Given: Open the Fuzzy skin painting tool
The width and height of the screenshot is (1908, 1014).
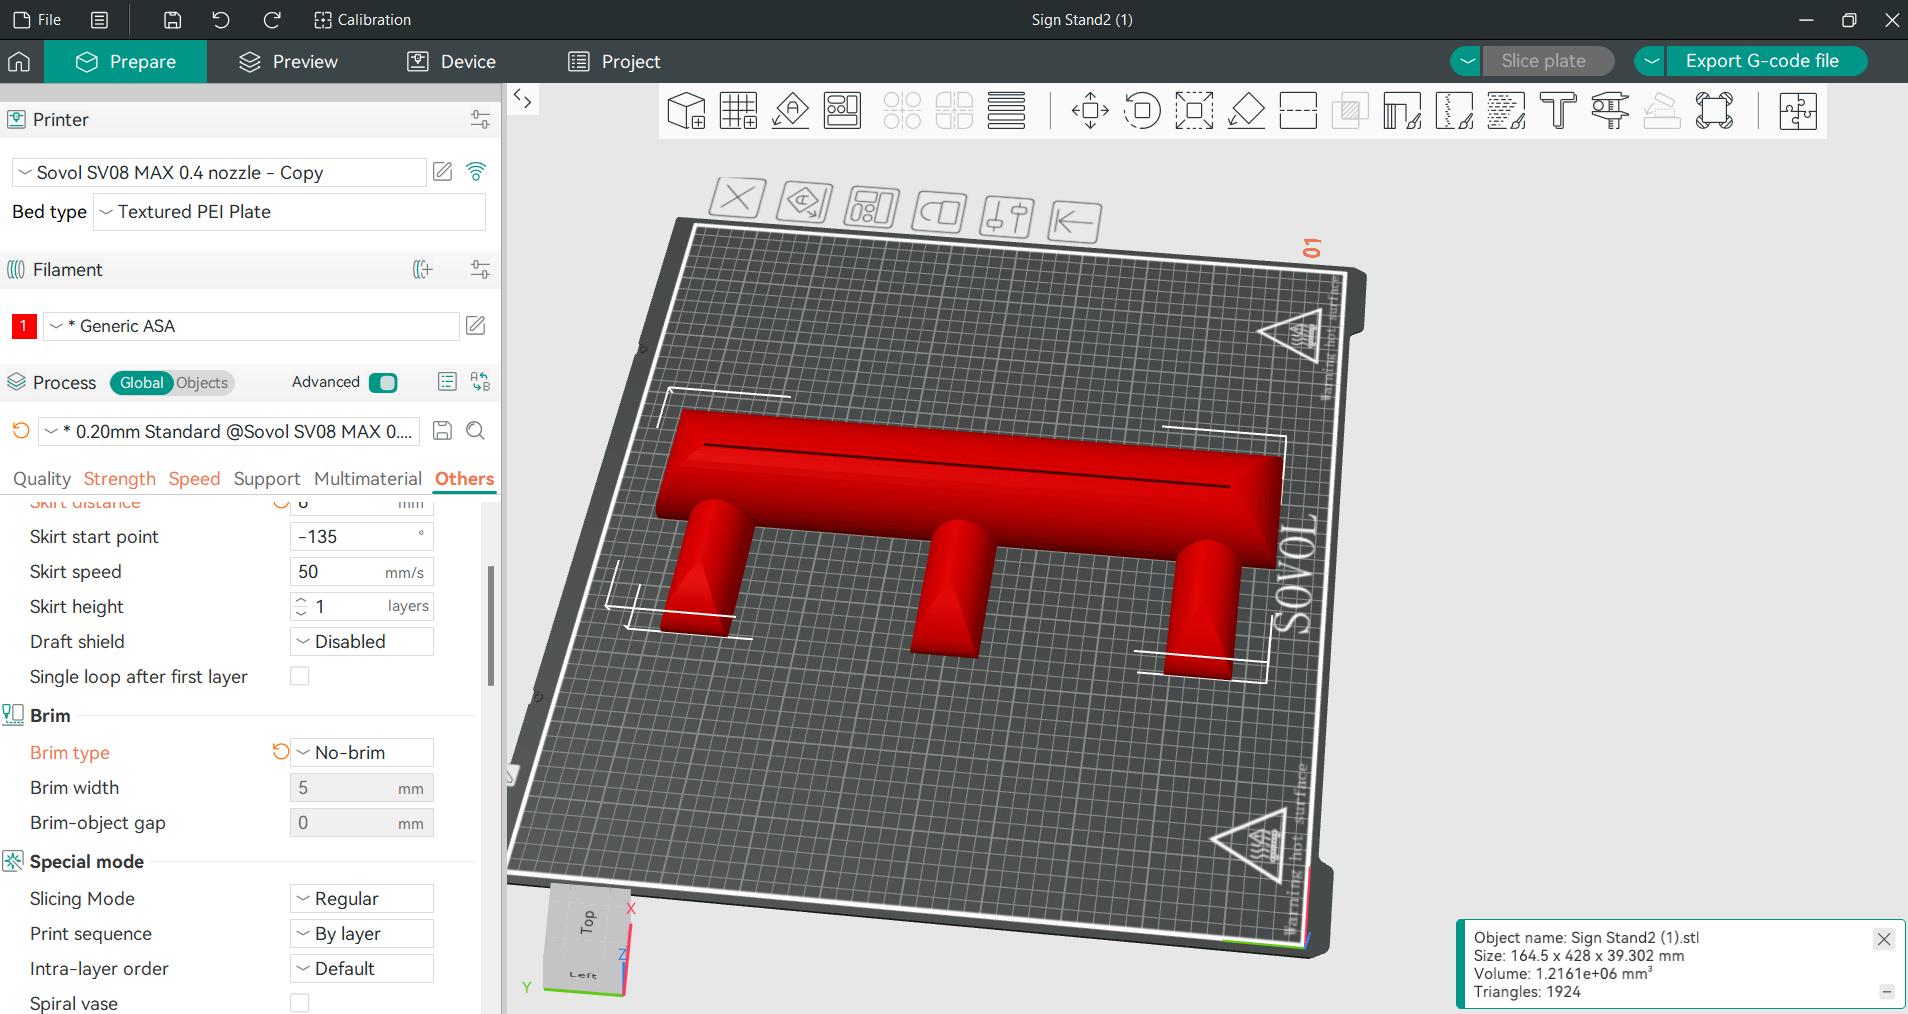Looking at the screenshot, I should click(1506, 111).
